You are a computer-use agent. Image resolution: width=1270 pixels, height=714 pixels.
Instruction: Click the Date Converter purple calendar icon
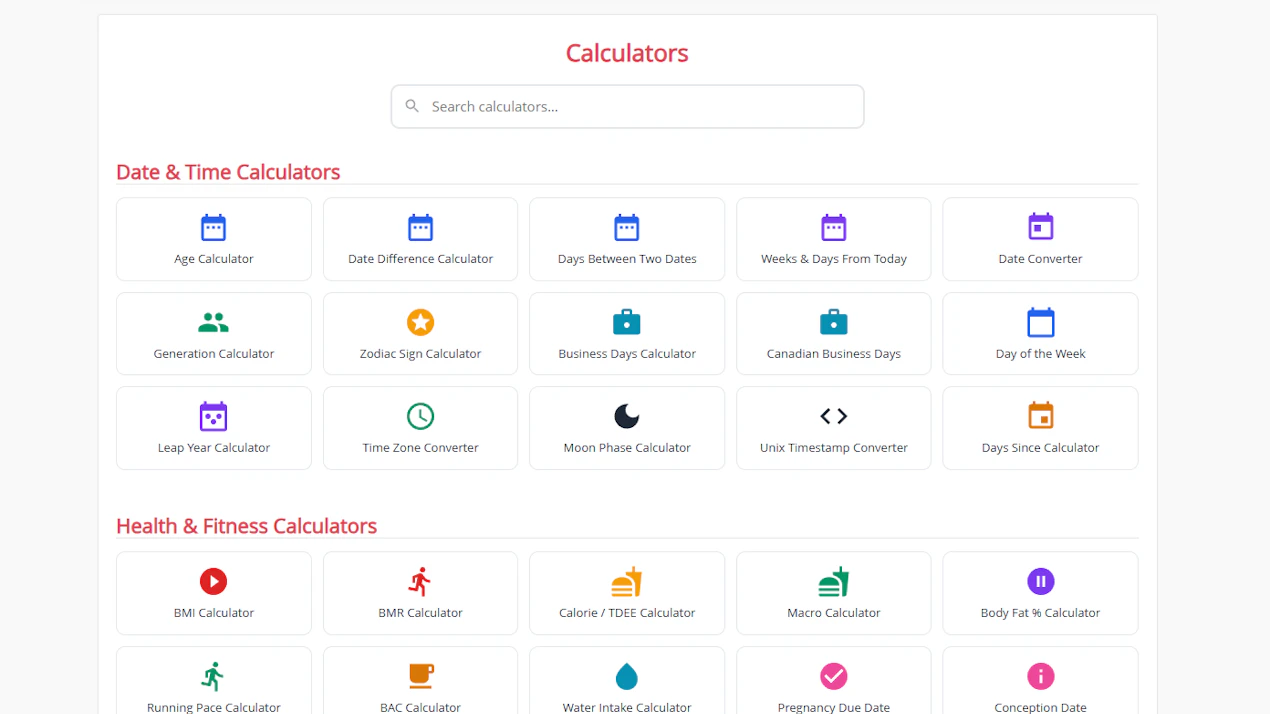point(1041,226)
